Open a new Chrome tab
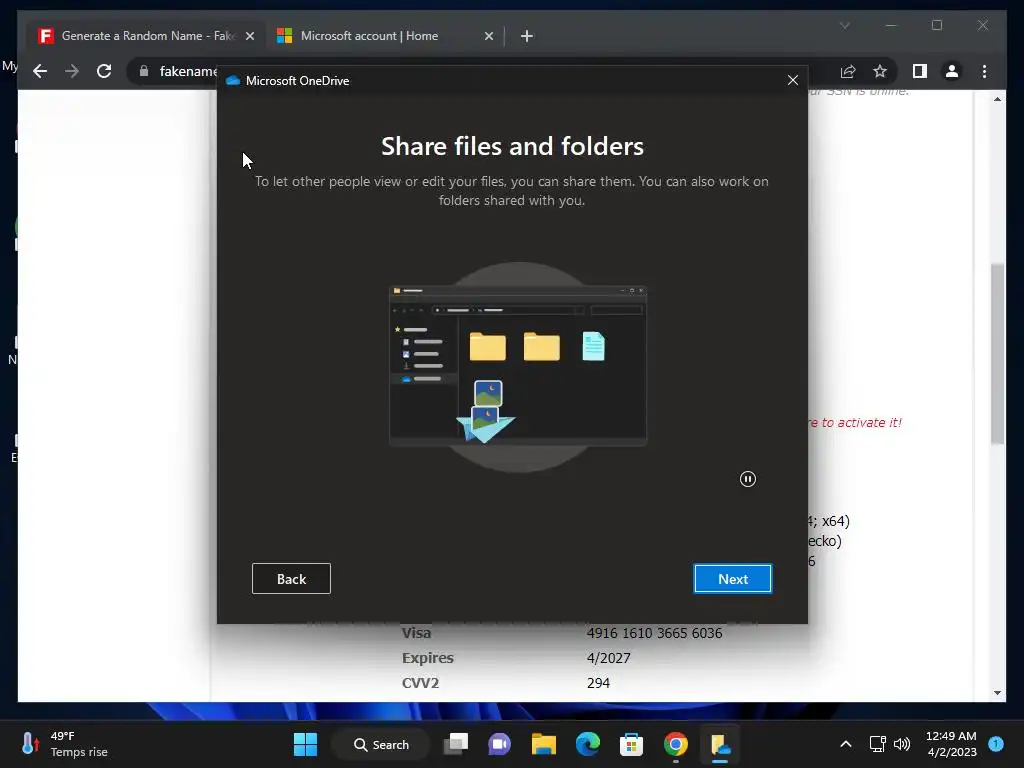This screenshot has height=768, width=1024. [527, 36]
